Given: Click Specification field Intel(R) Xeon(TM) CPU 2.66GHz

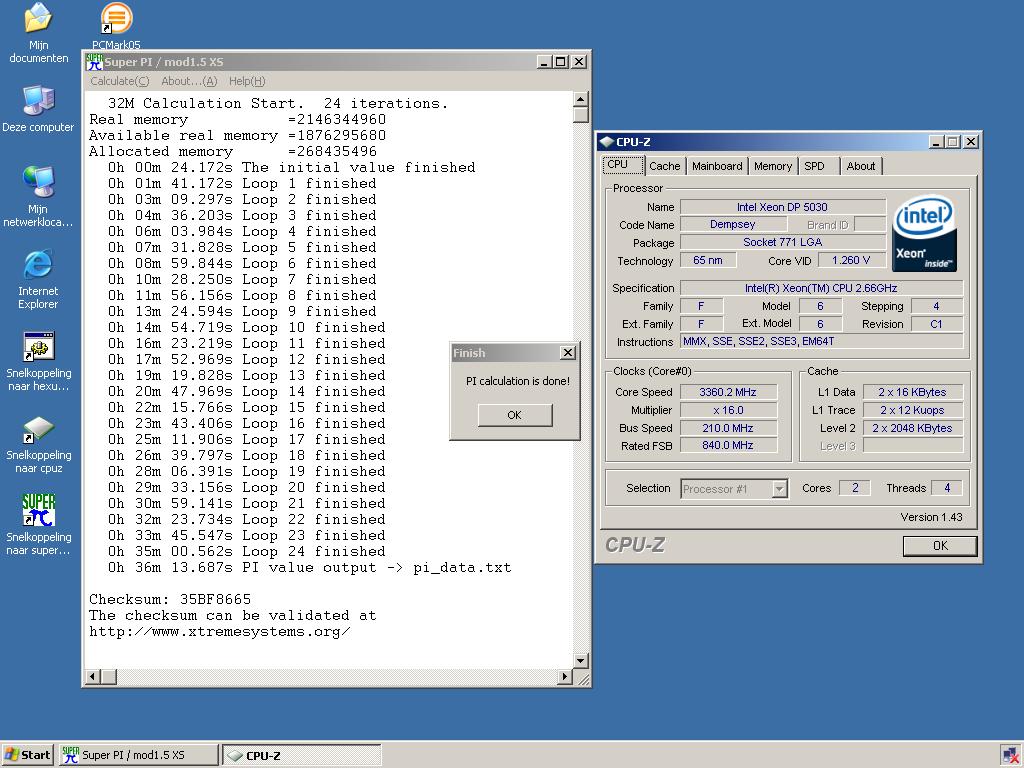Looking at the screenshot, I should coord(821,288).
